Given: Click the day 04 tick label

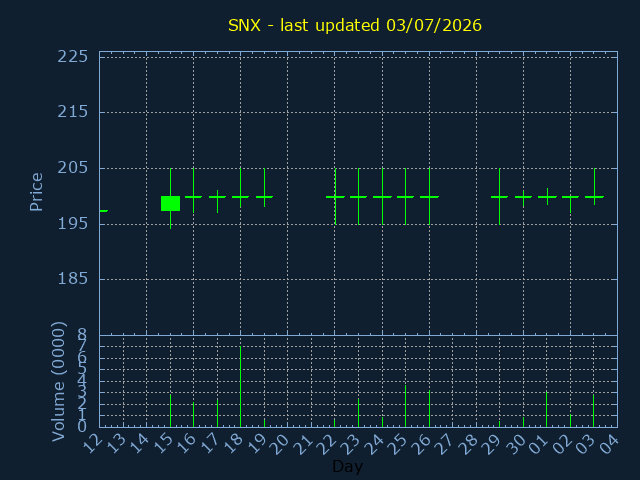Looking at the screenshot, I should click(x=609, y=443).
